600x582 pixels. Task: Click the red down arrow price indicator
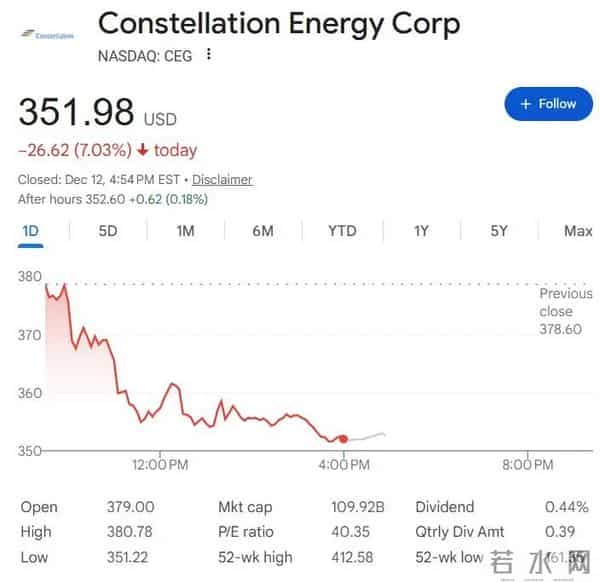(x=143, y=151)
